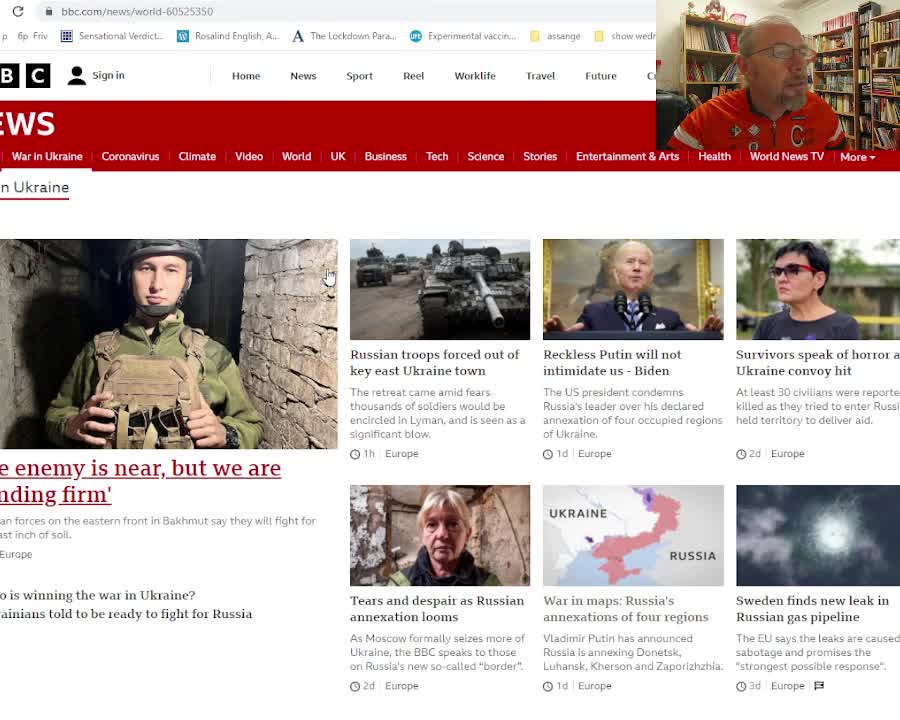Click the WordPress icon on the Rosalind English bookmark
Screen dimensions: 900x720
click(x=183, y=36)
